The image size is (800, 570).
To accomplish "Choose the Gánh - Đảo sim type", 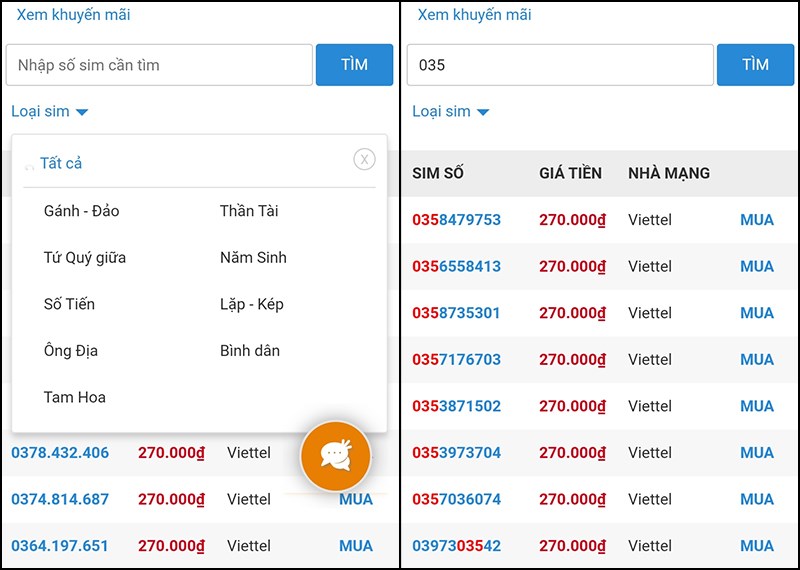I will pos(81,211).
